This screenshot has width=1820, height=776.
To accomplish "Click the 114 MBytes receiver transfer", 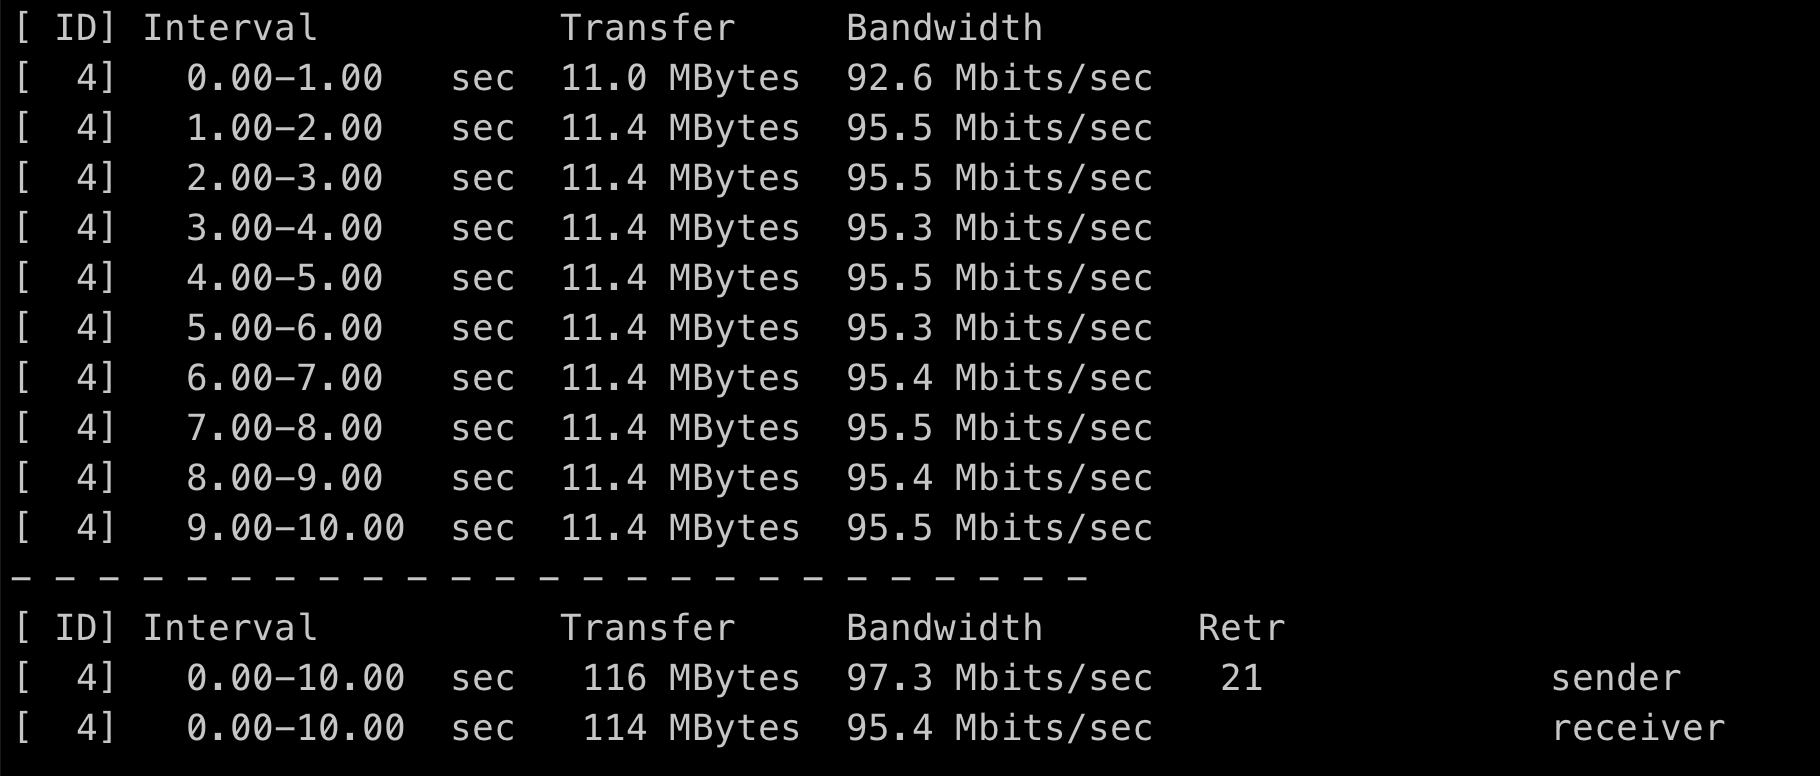I will (691, 728).
